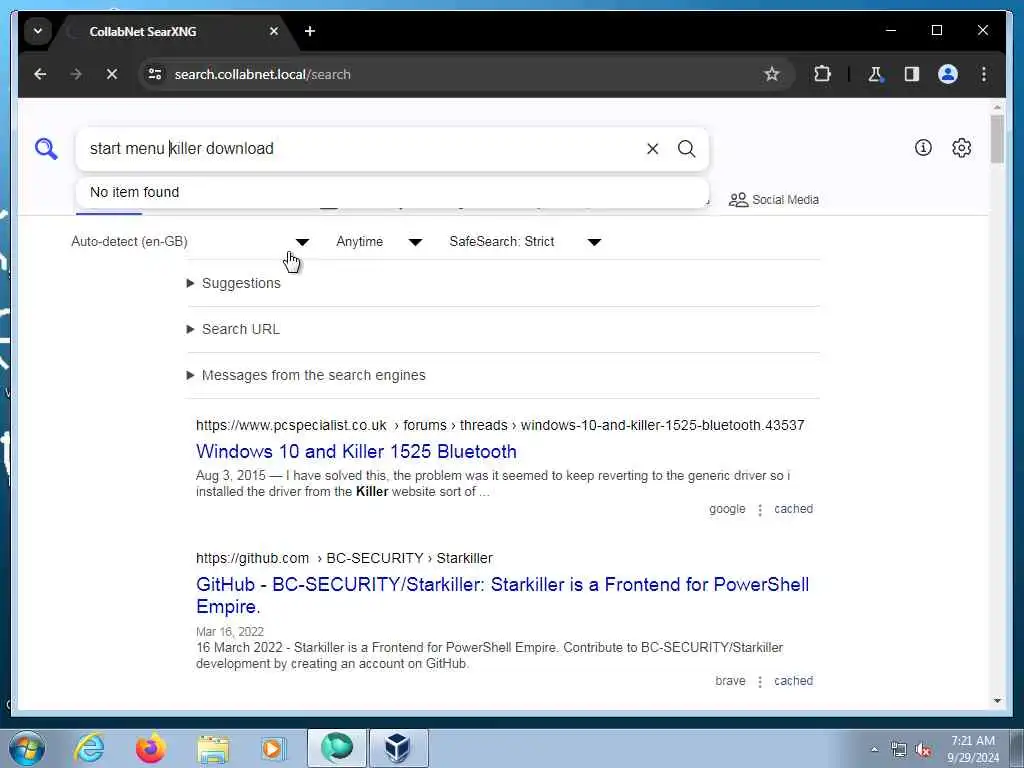The image size is (1024, 768).
Task: Click the google engine label
Action: (727, 509)
